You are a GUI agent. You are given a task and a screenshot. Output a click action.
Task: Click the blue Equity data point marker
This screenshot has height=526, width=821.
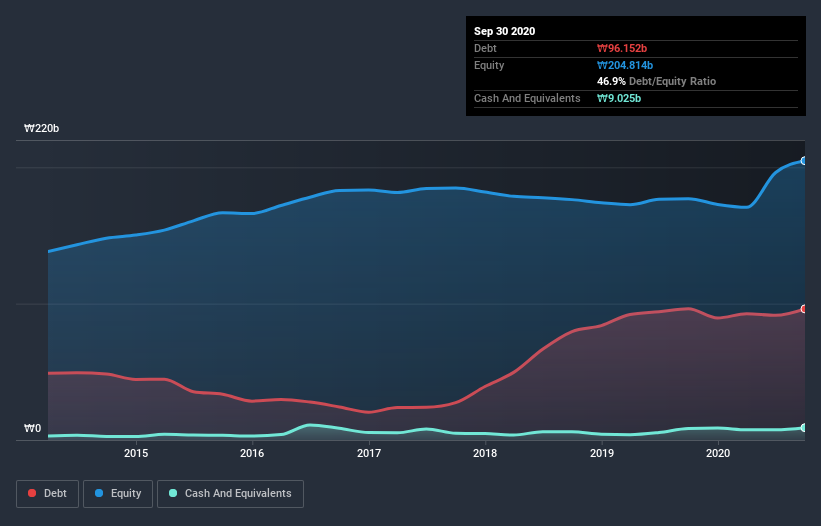pyautogui.click(x=804, y=161)
